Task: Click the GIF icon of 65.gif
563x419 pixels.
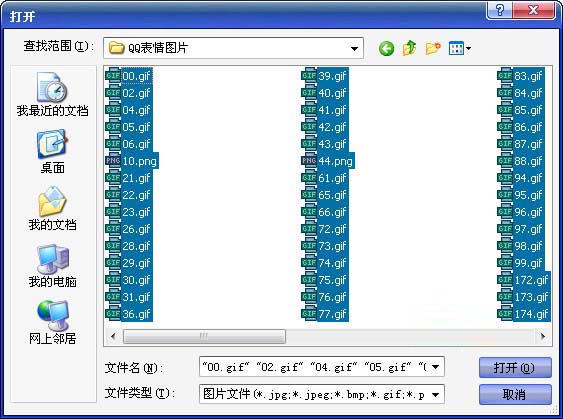Action: pyautogui.click(x=309, y=195)
